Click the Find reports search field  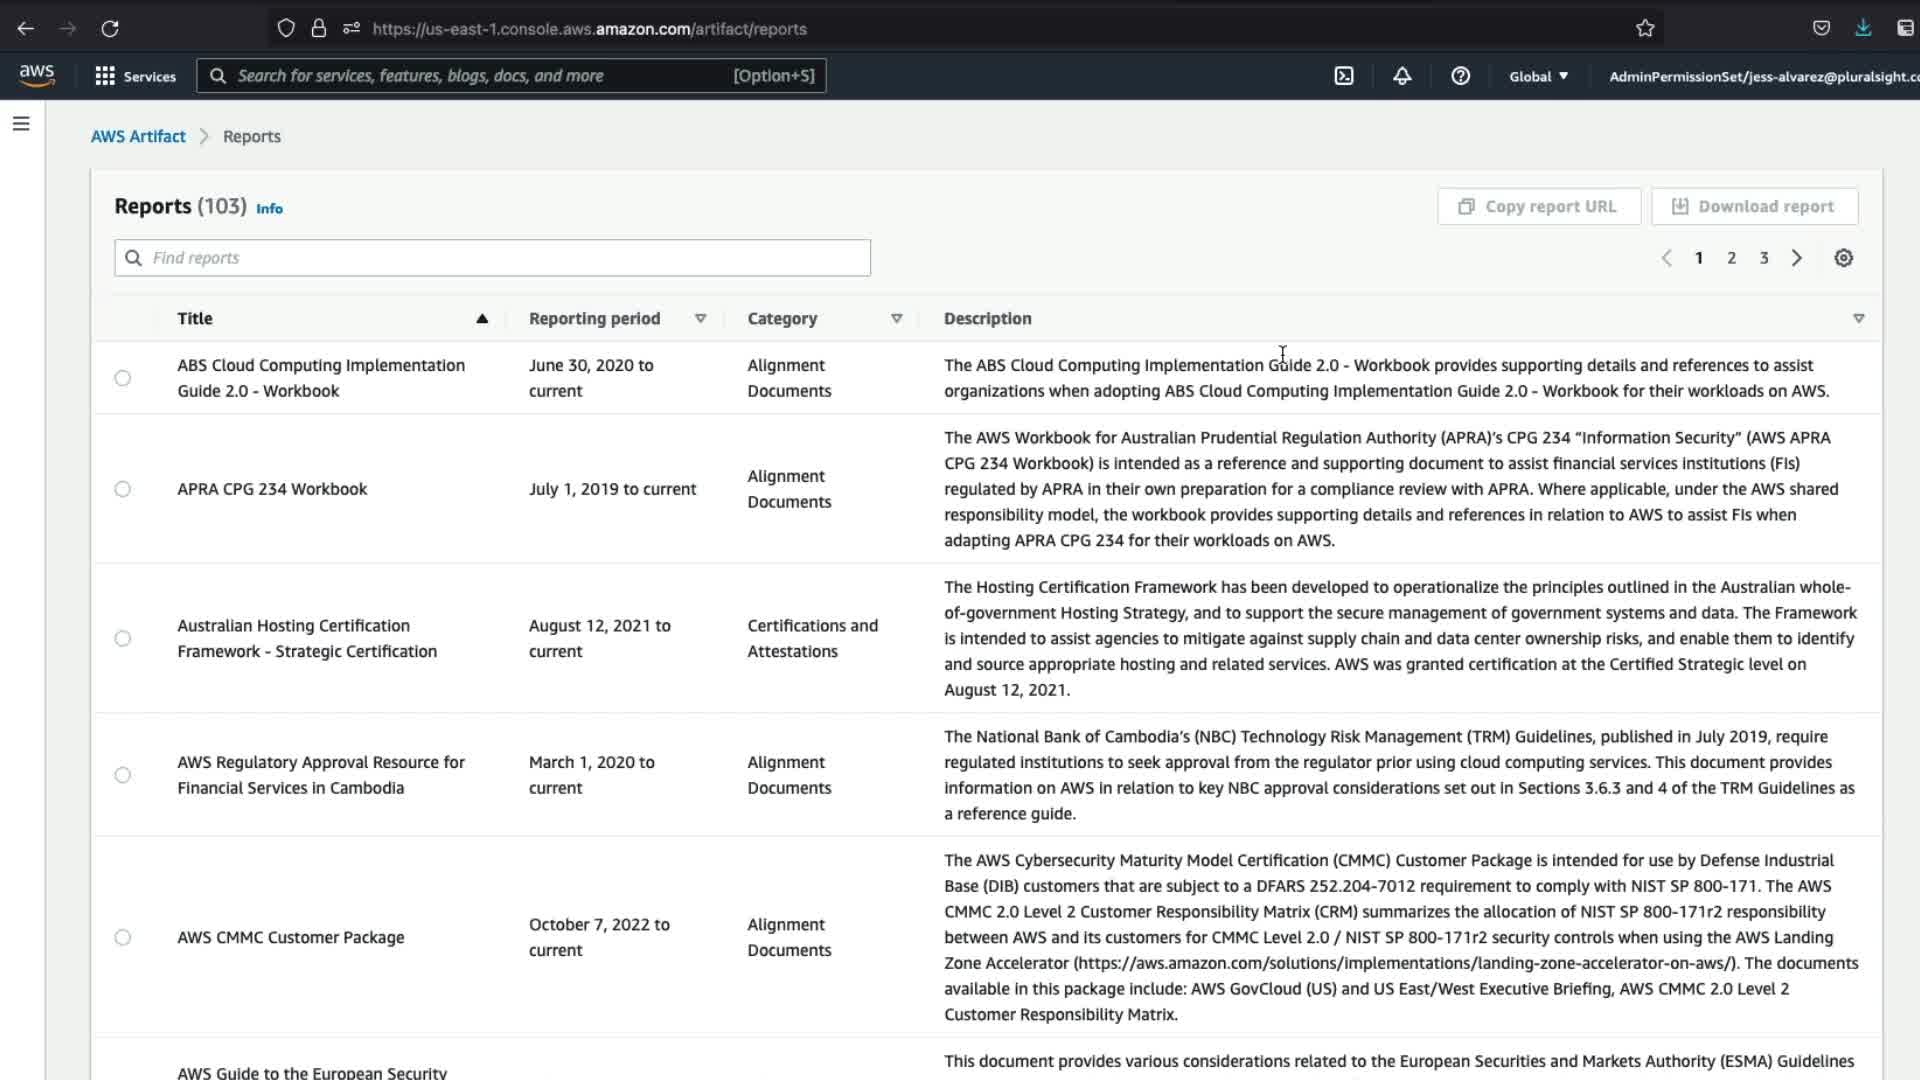coord(492,258)
